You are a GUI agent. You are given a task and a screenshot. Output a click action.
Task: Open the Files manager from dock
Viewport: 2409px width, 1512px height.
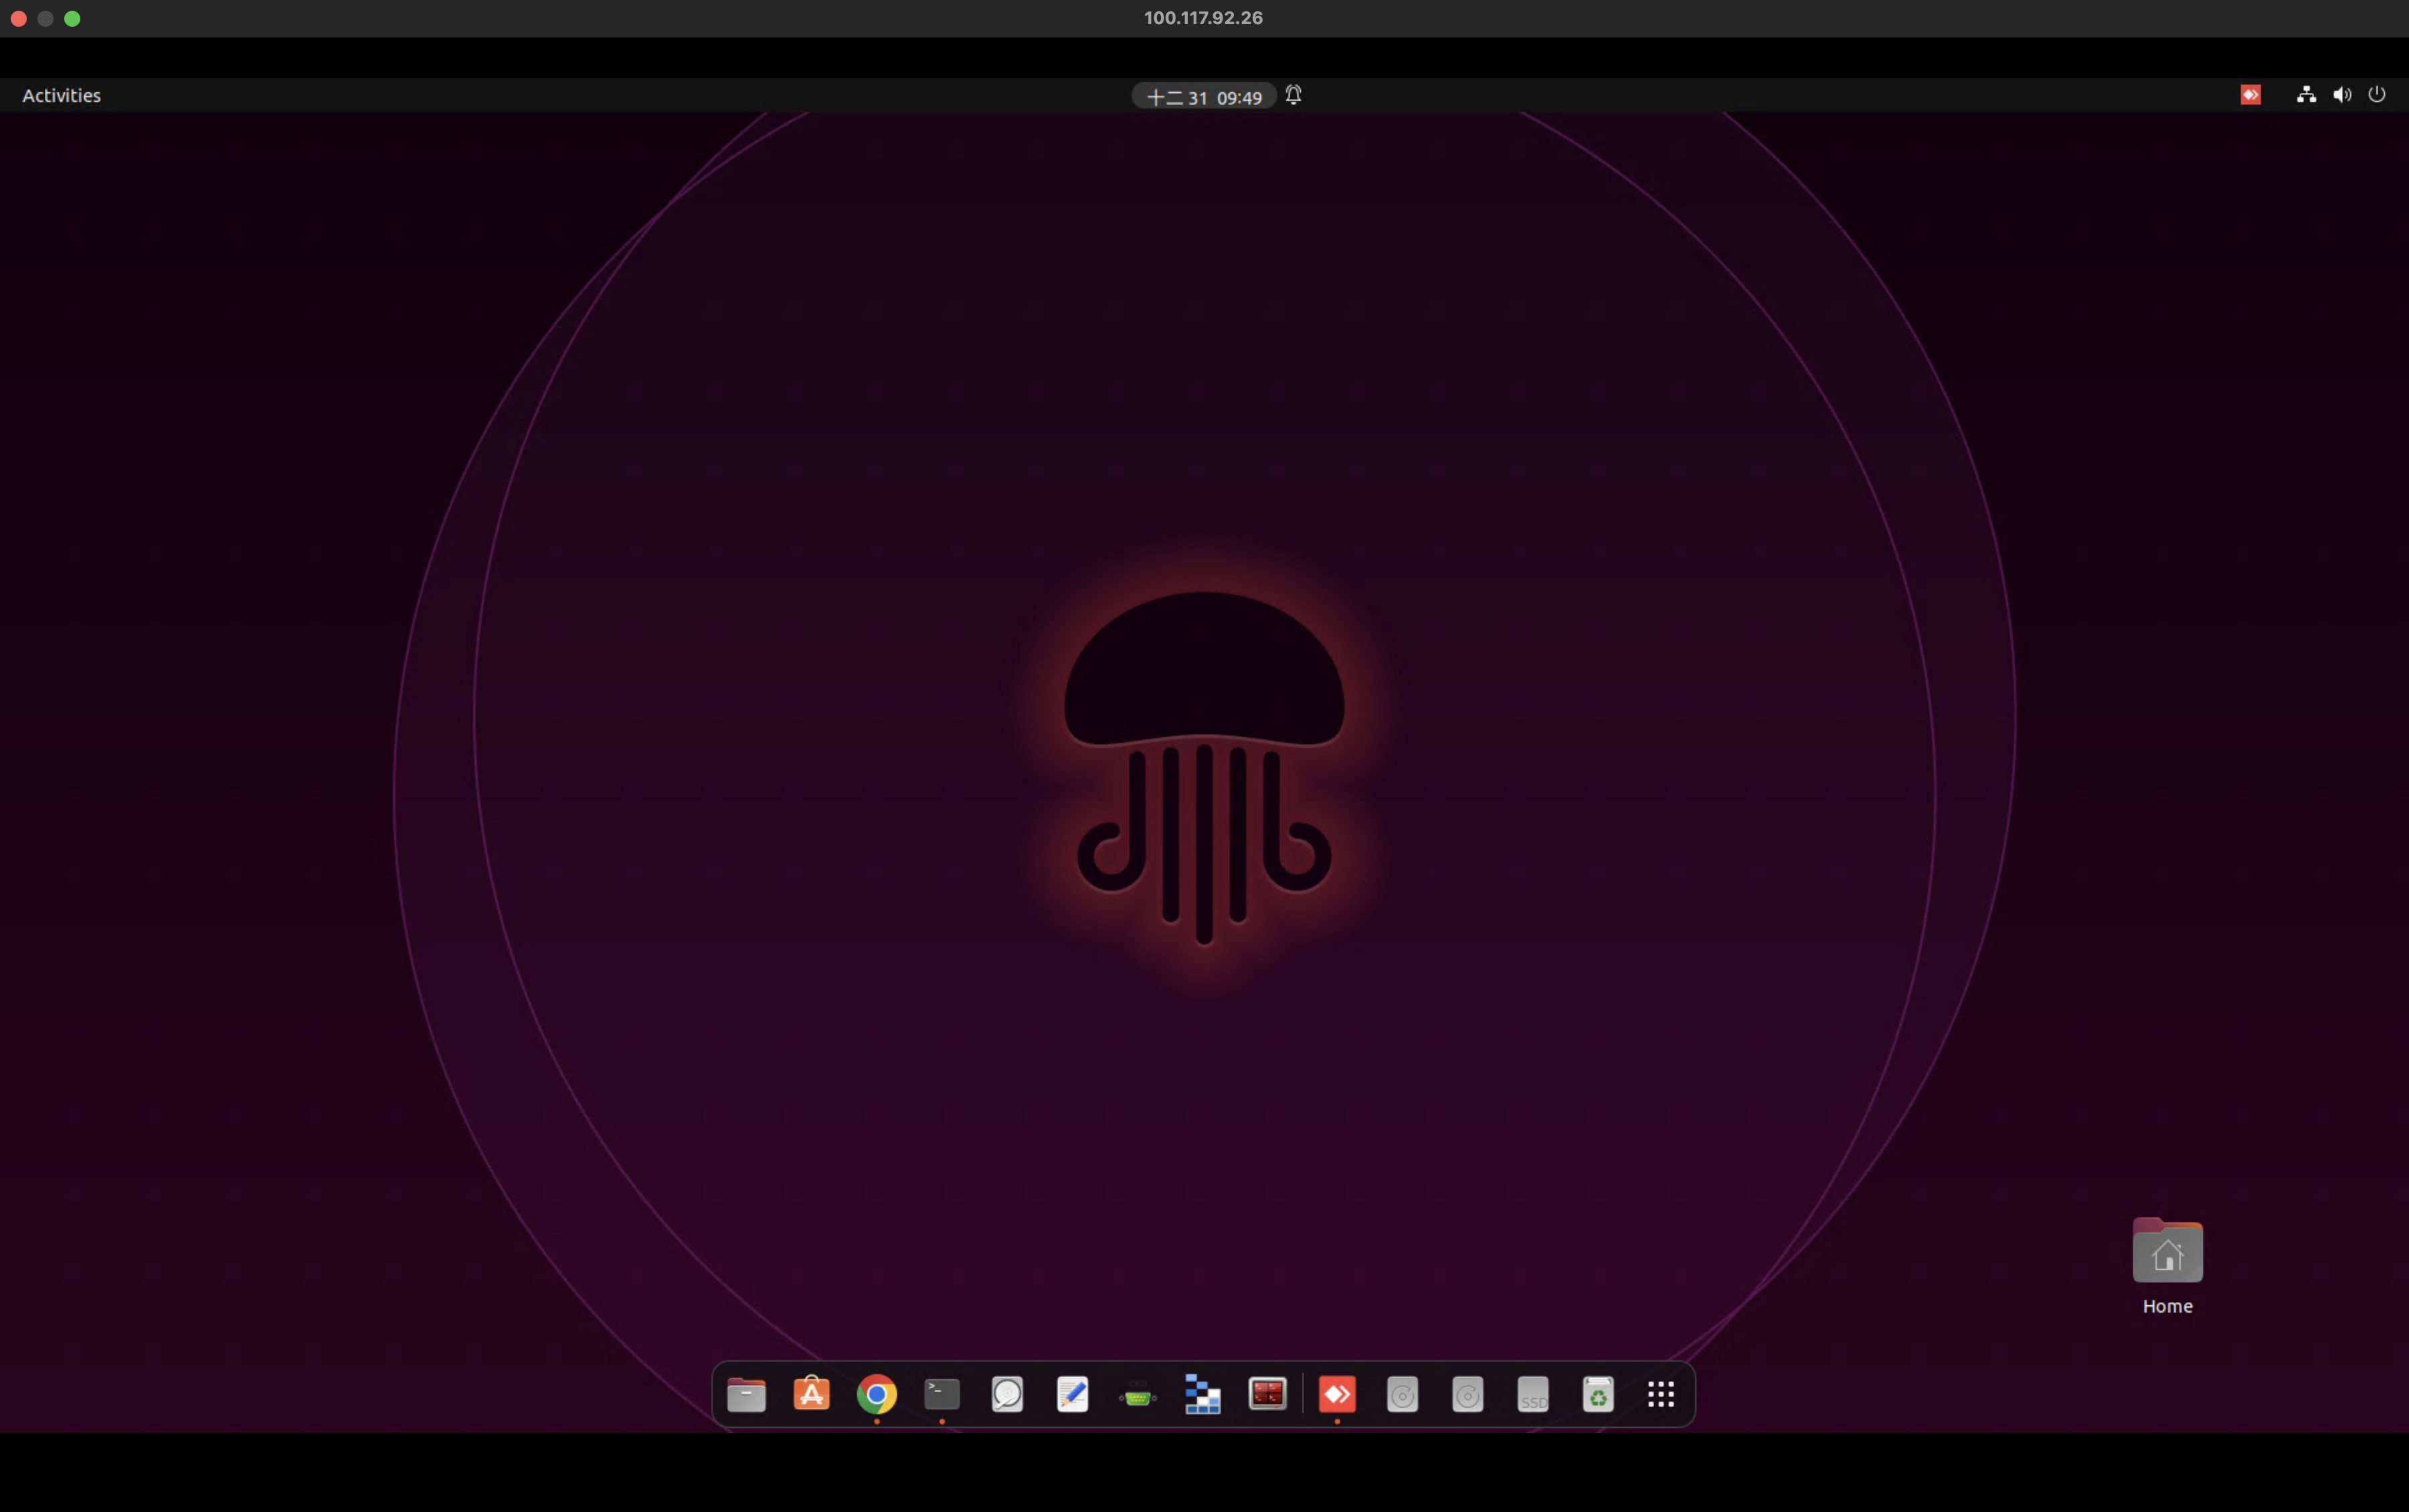[x=746, y=1394]
